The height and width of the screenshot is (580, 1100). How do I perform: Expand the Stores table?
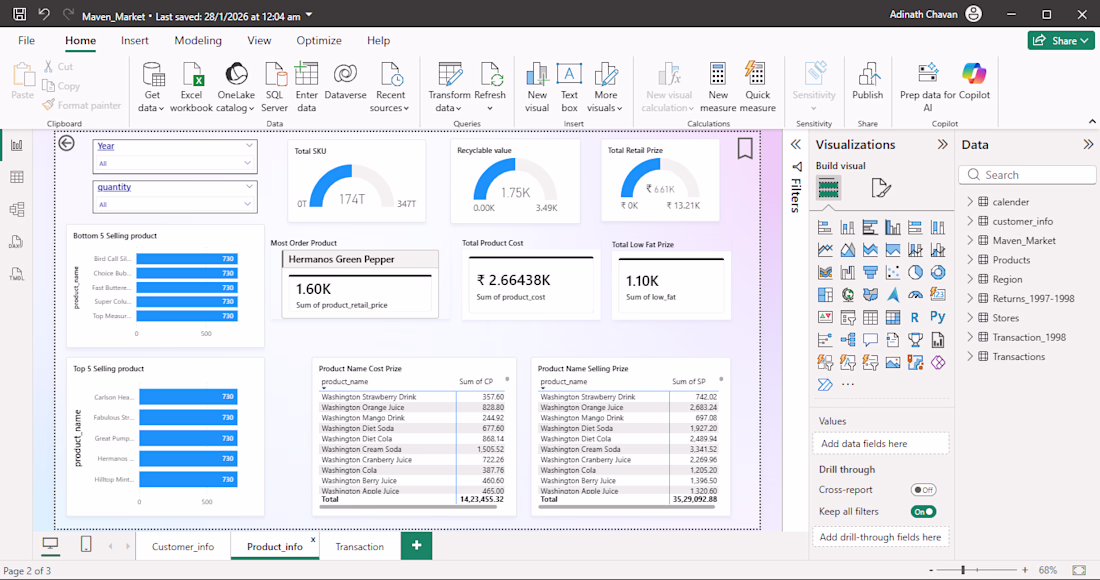(x=970, y=318)
